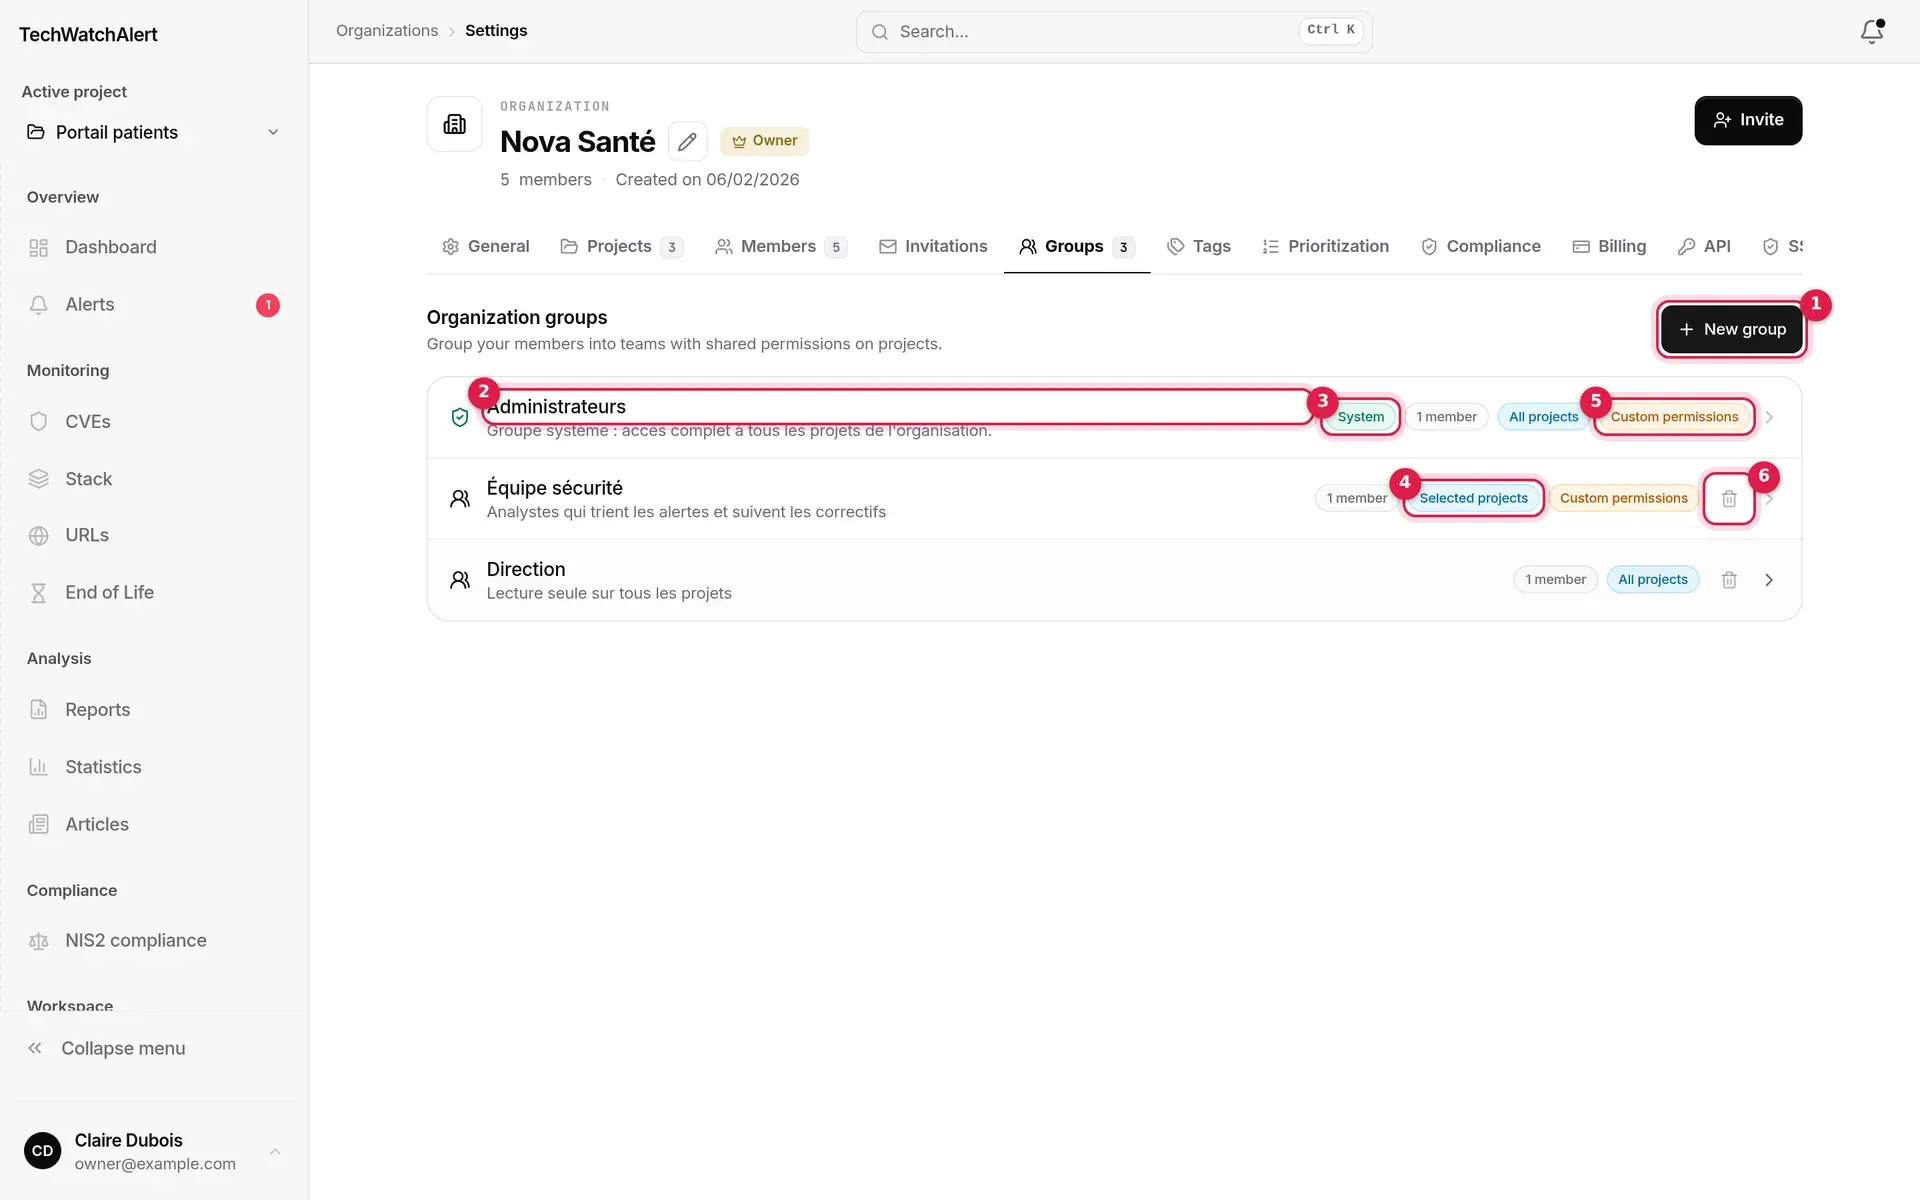Click the TechWatchAlert logo text
This screenshot has width=1920, height=1200.
coord(88,34)
